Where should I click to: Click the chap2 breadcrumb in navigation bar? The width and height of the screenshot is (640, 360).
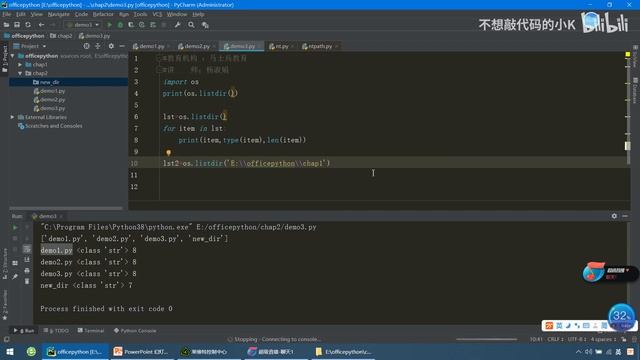pos(61,36)
